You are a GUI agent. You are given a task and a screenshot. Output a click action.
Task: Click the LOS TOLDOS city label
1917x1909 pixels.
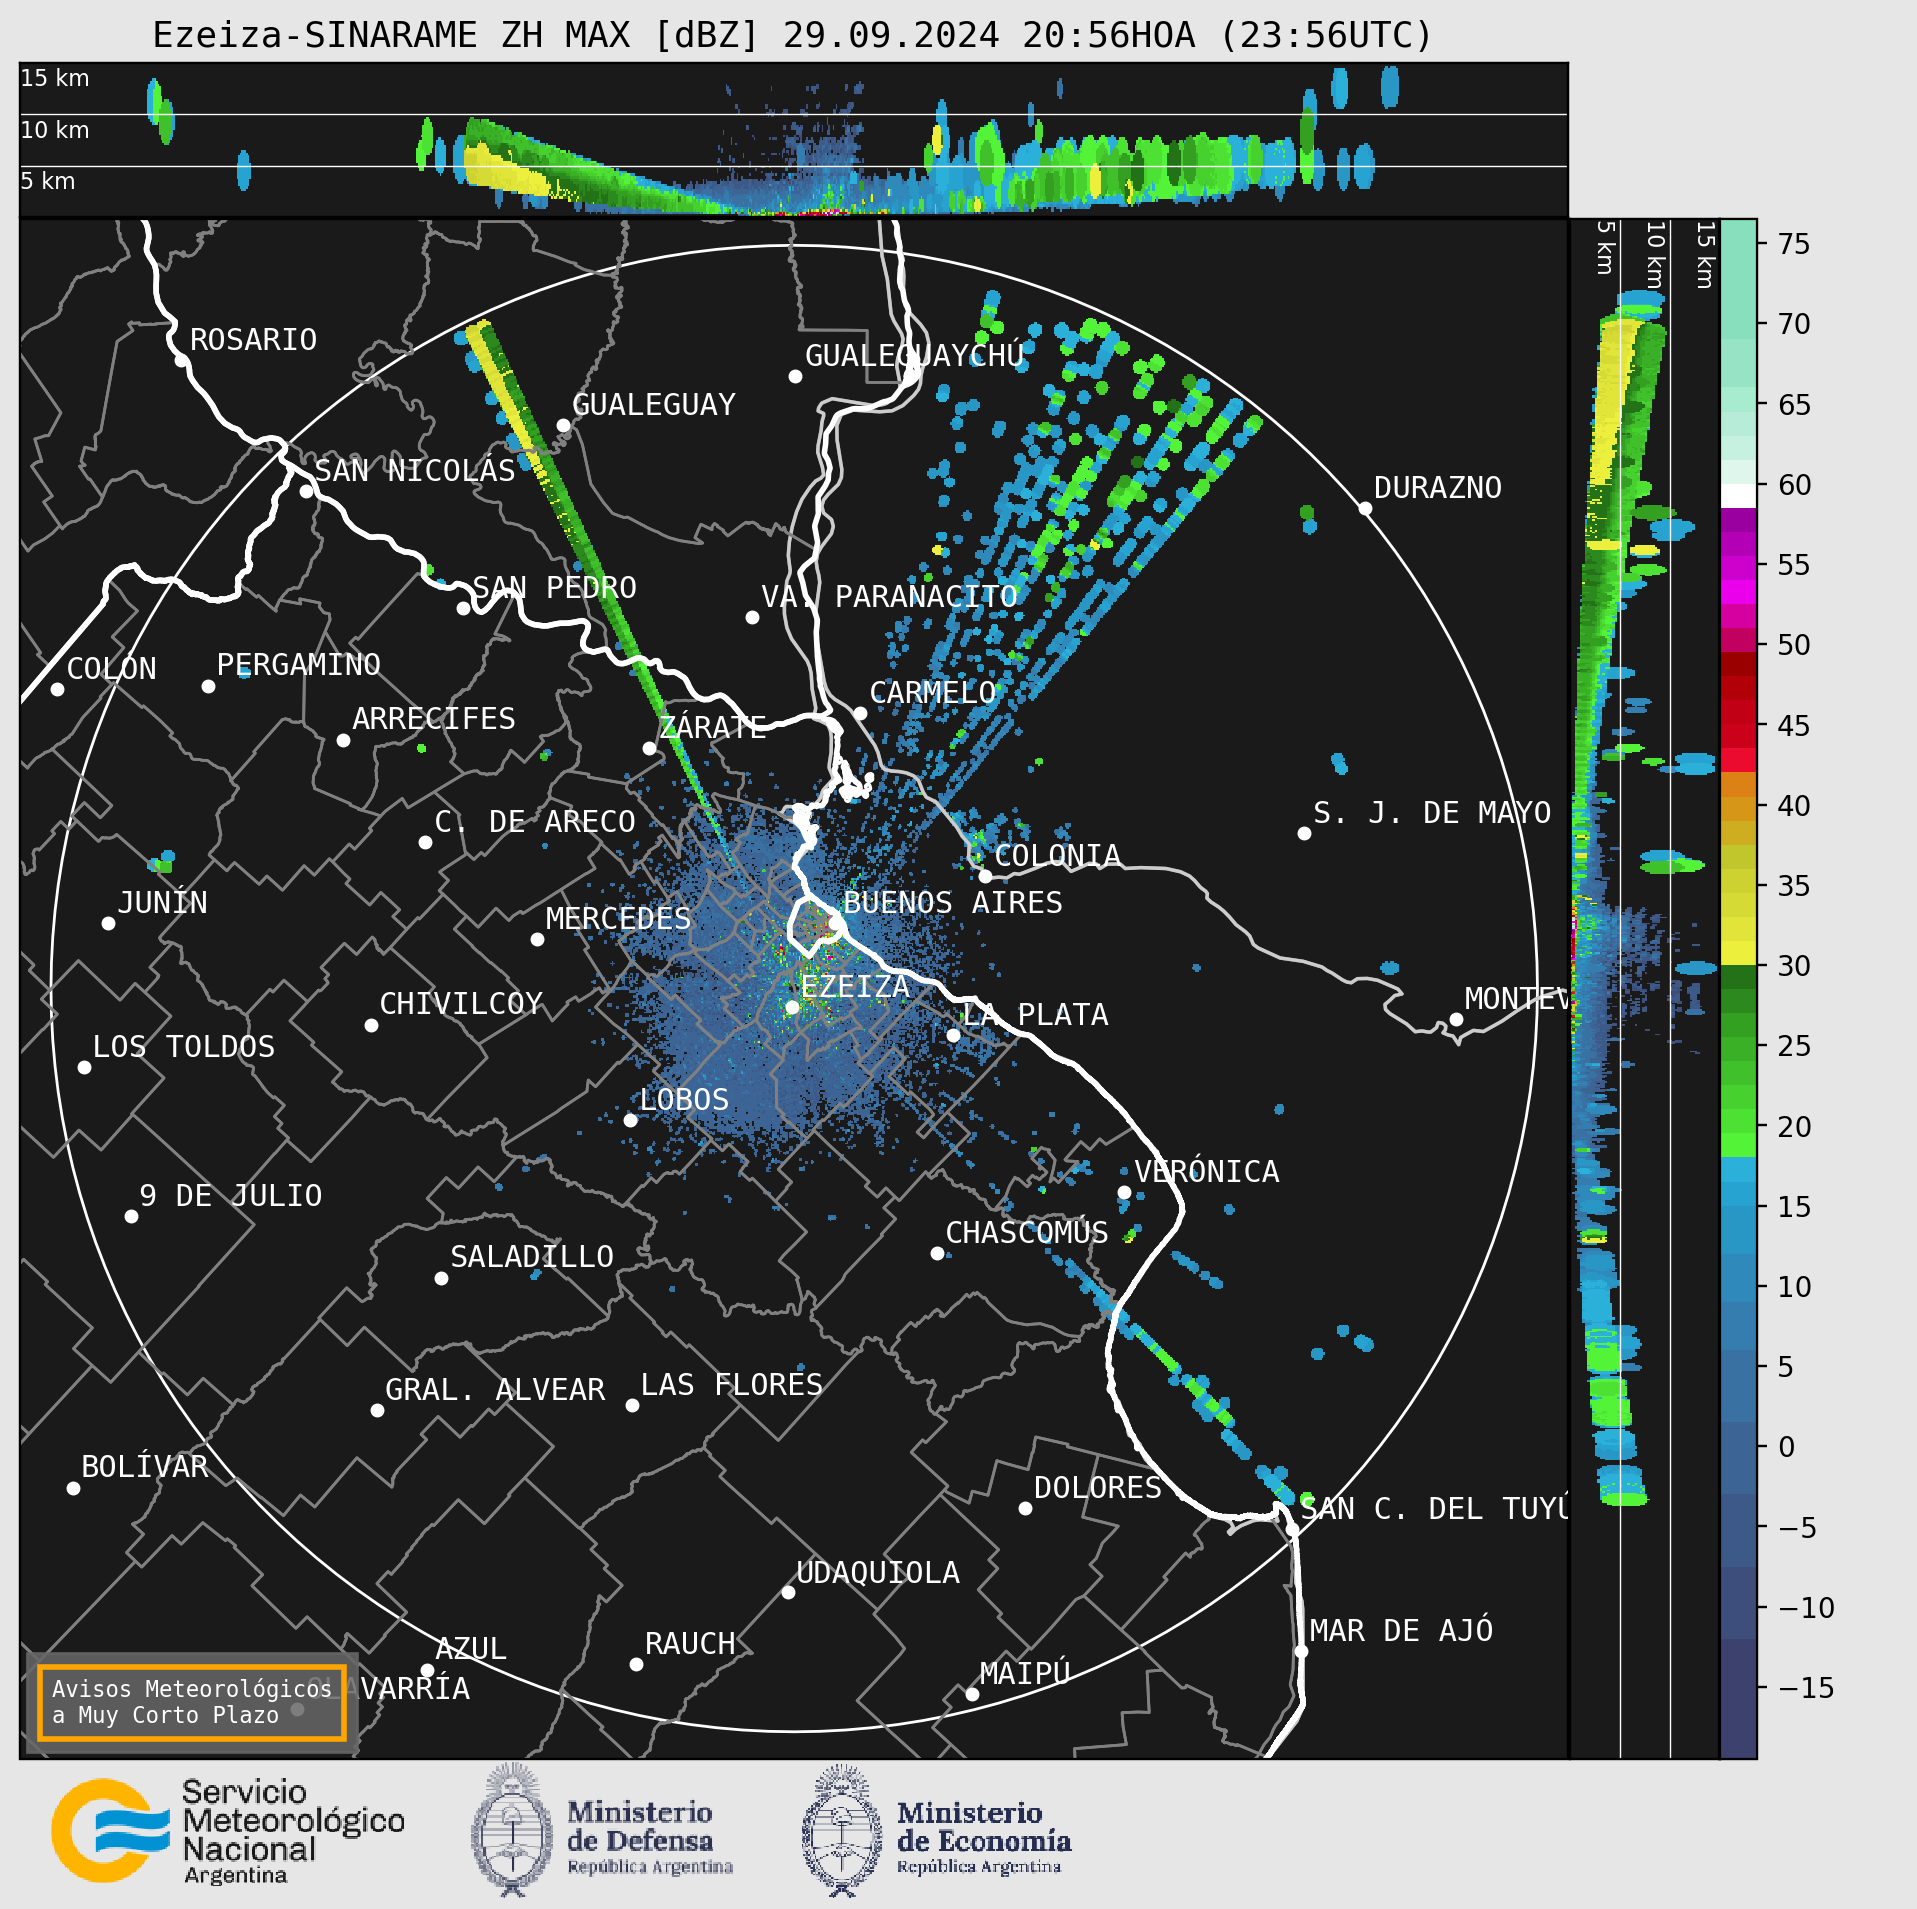[183, 1046]
